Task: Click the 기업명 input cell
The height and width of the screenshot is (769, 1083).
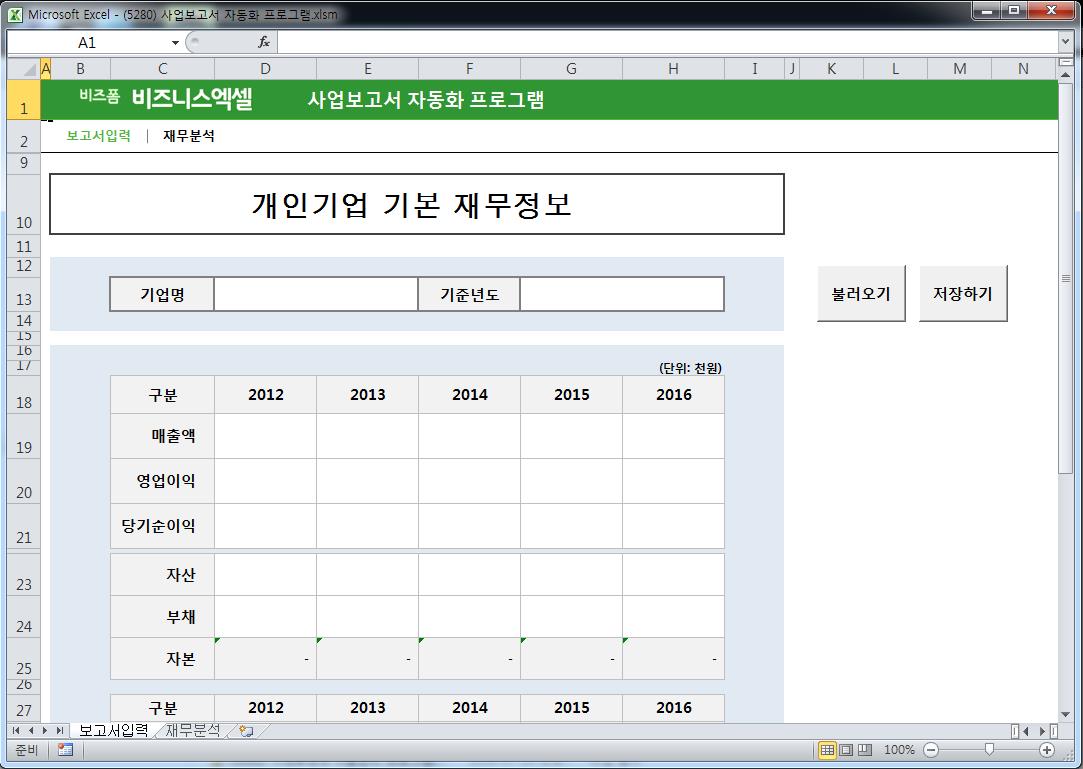Action: (x=315, y=295)
